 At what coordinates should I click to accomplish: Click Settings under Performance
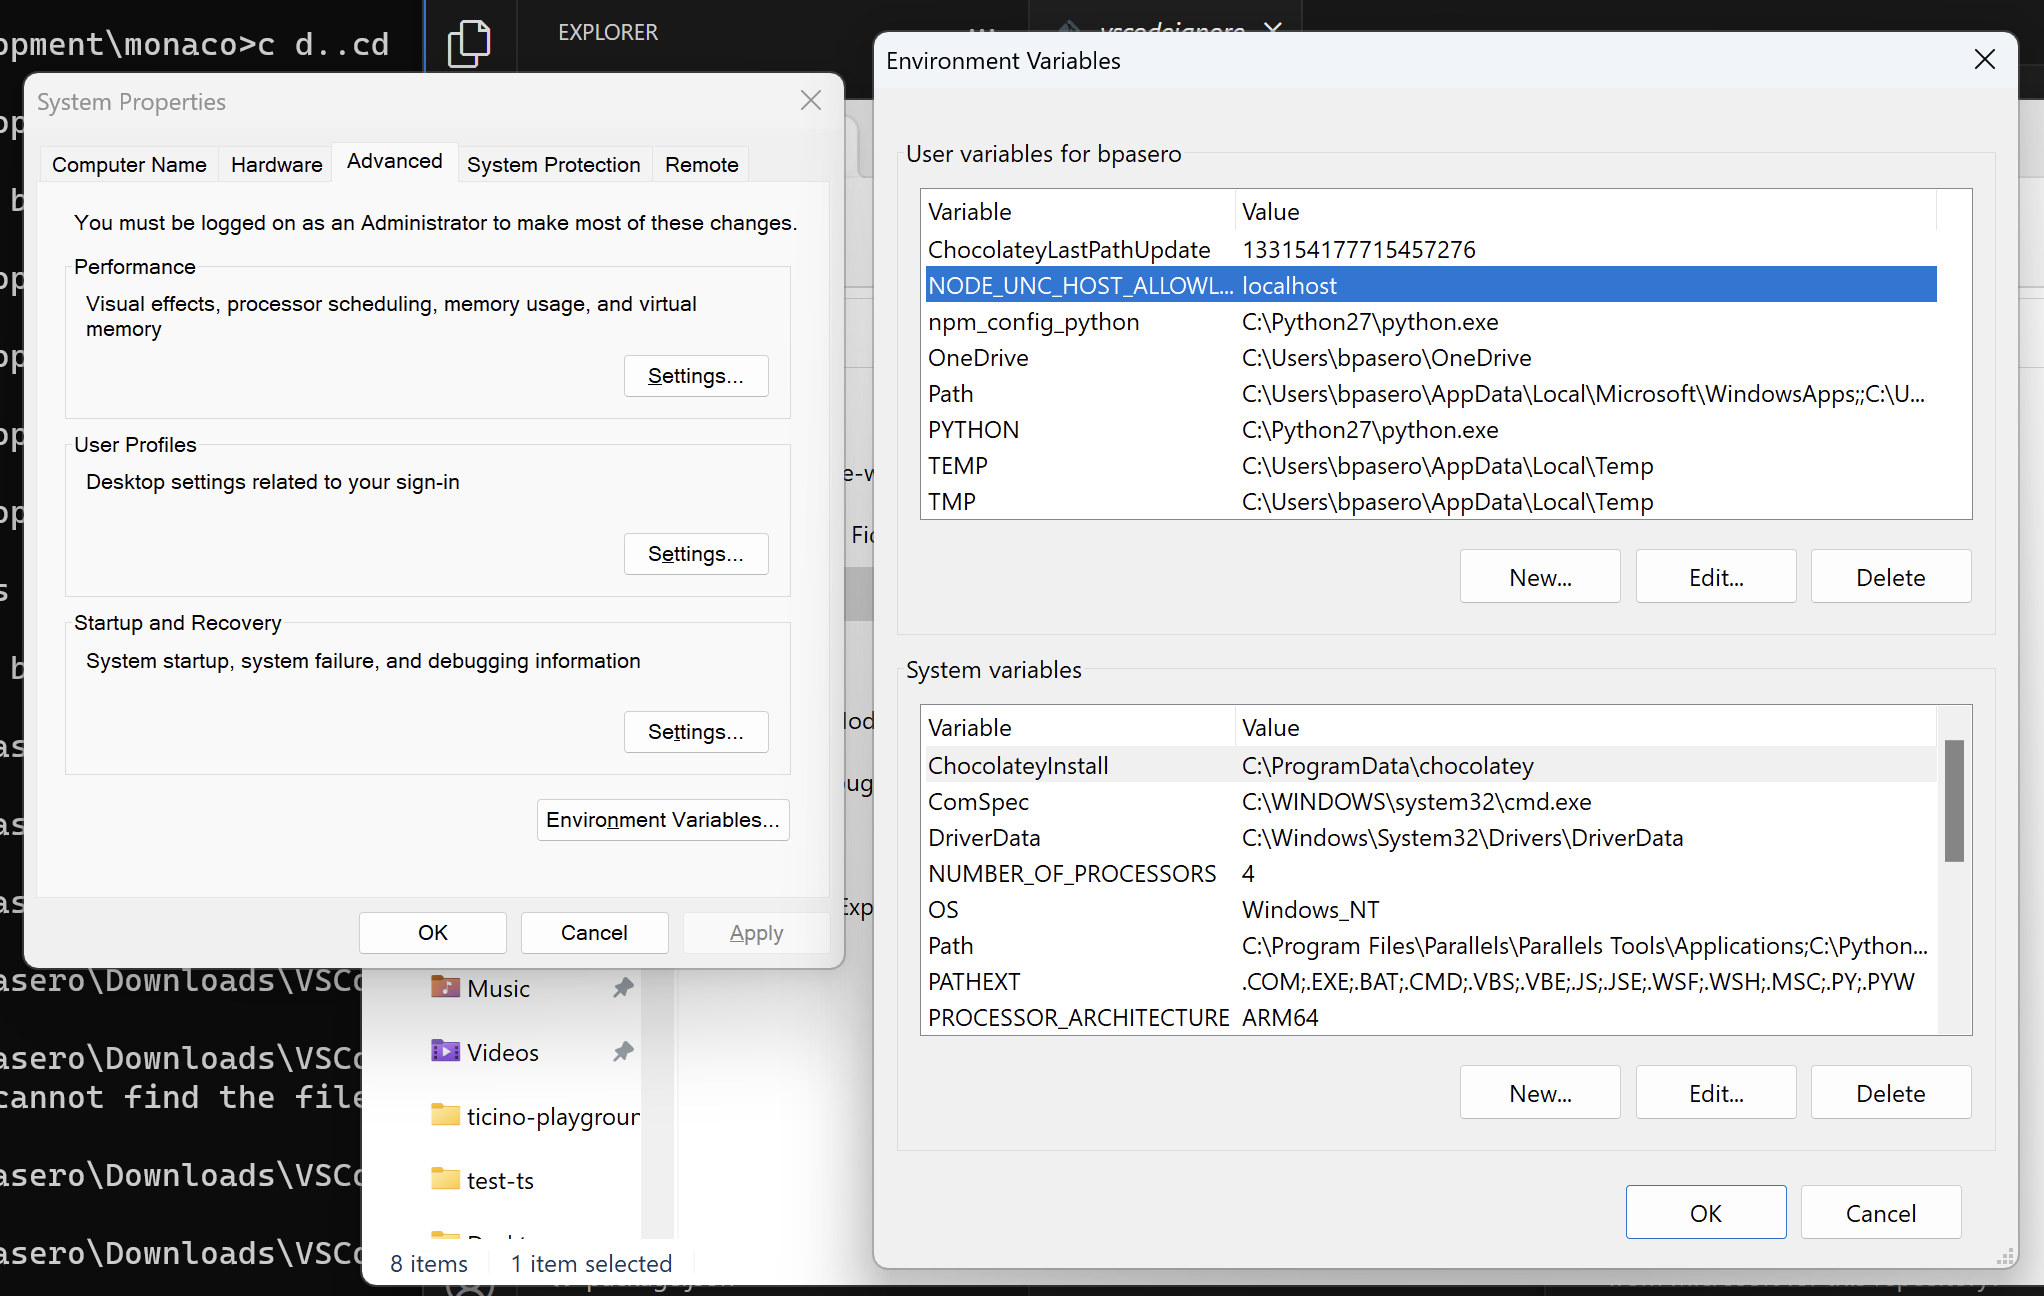pos(696,375)
